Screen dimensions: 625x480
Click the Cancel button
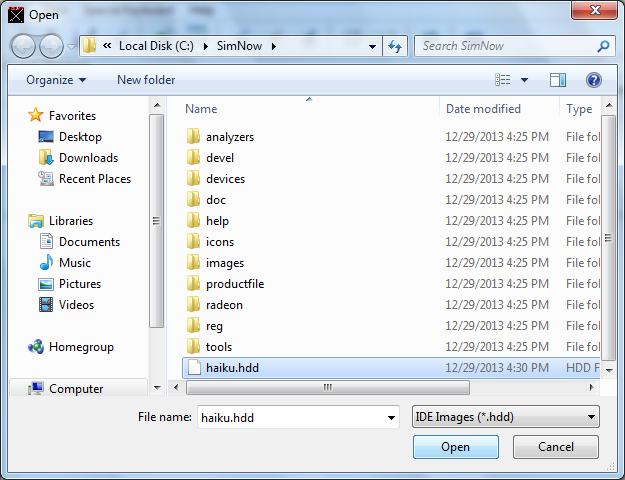coord(556,447)
